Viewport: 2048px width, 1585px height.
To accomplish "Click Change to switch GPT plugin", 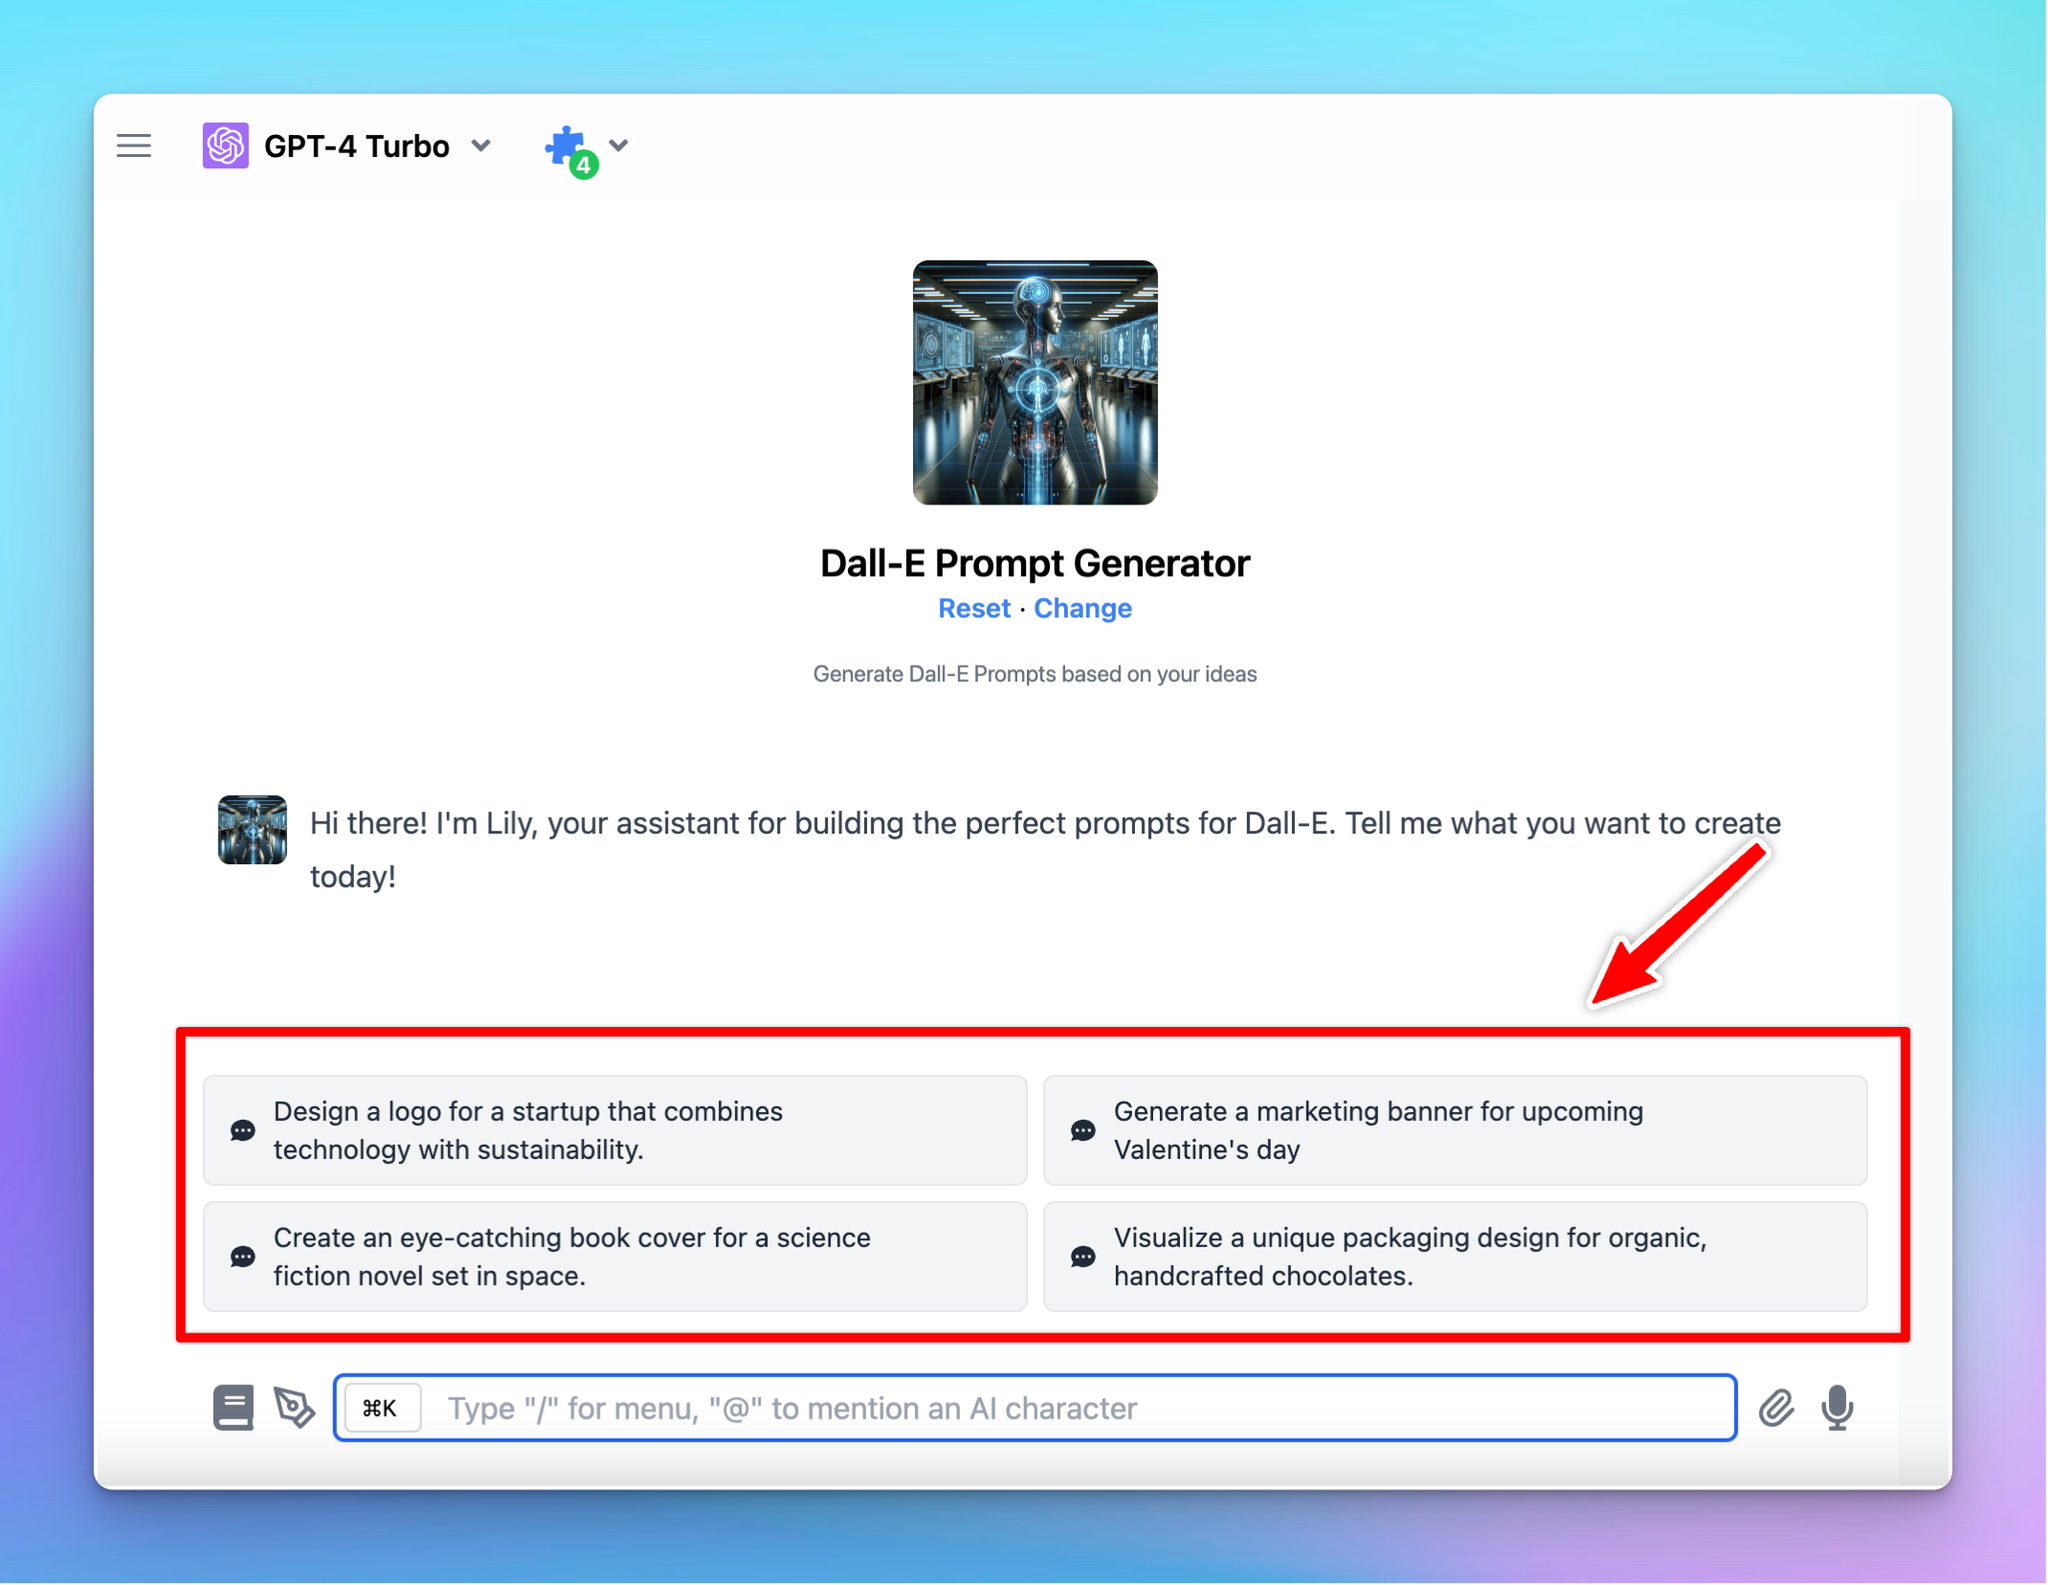I will [x=1082, y=607].
